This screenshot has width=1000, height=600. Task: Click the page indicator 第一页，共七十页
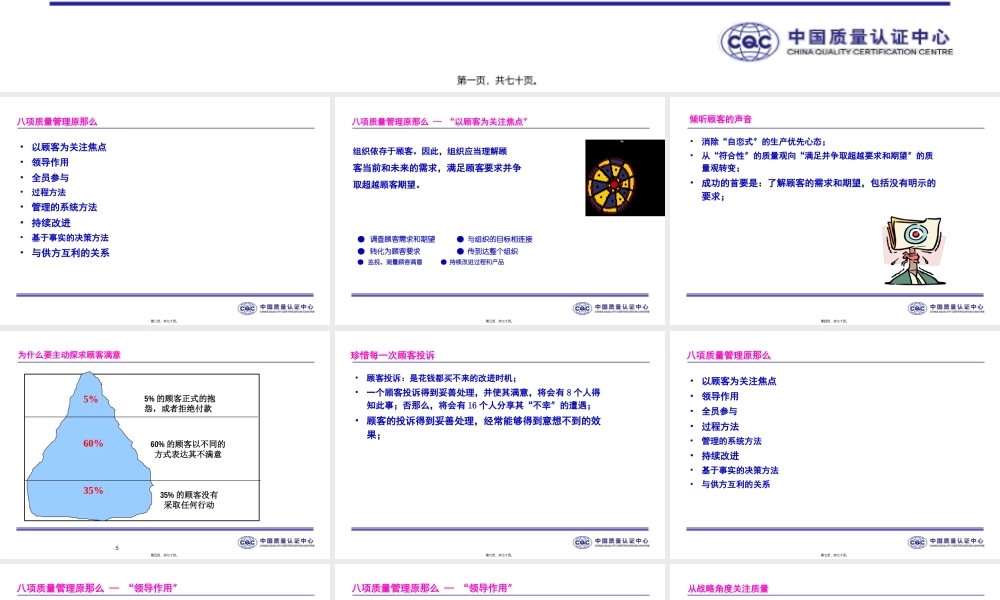[500, 78]
